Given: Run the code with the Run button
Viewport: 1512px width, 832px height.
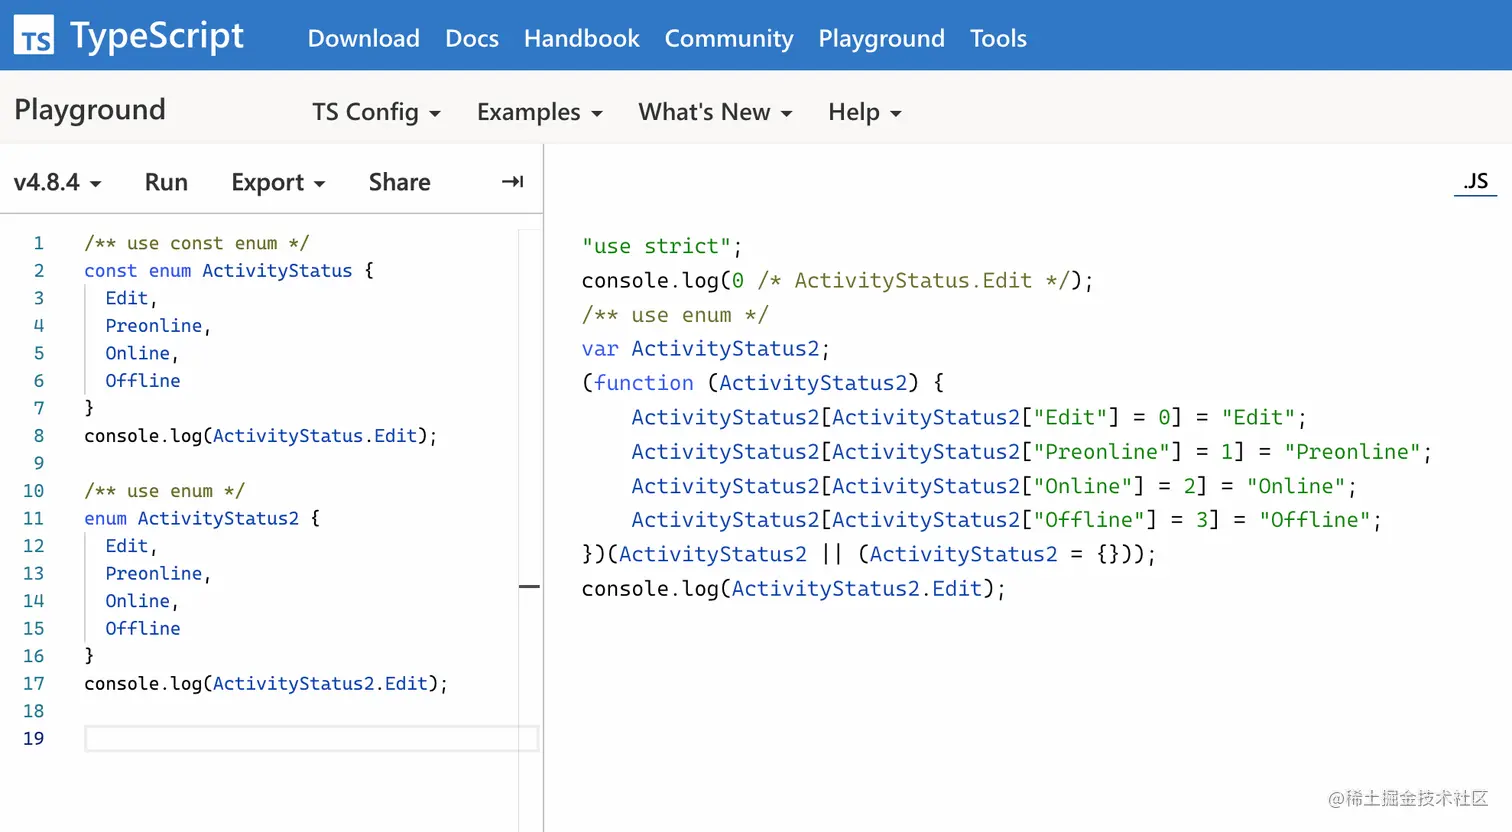Looking at the screenshot, I should click(166, 182).
